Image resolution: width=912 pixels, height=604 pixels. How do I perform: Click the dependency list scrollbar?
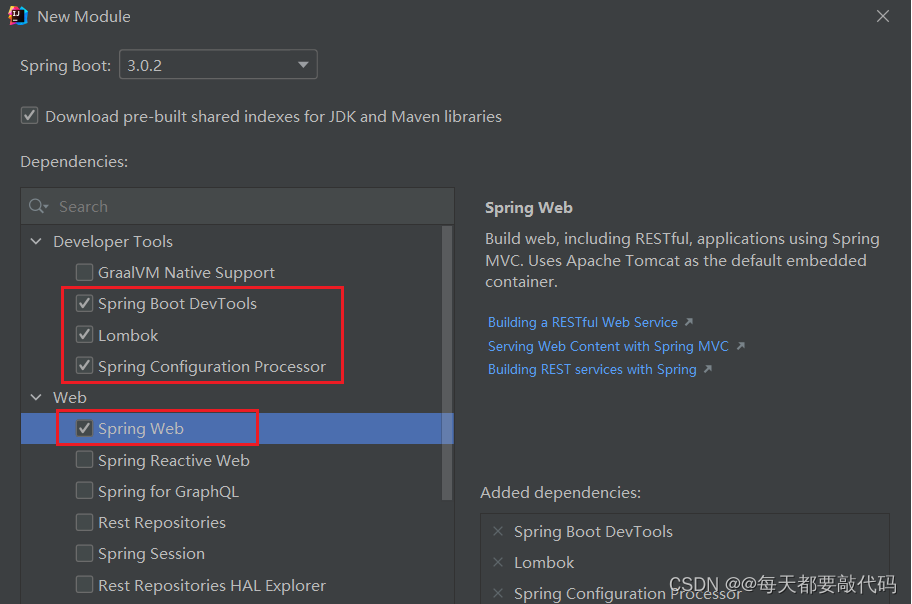(x=447, y=363)
